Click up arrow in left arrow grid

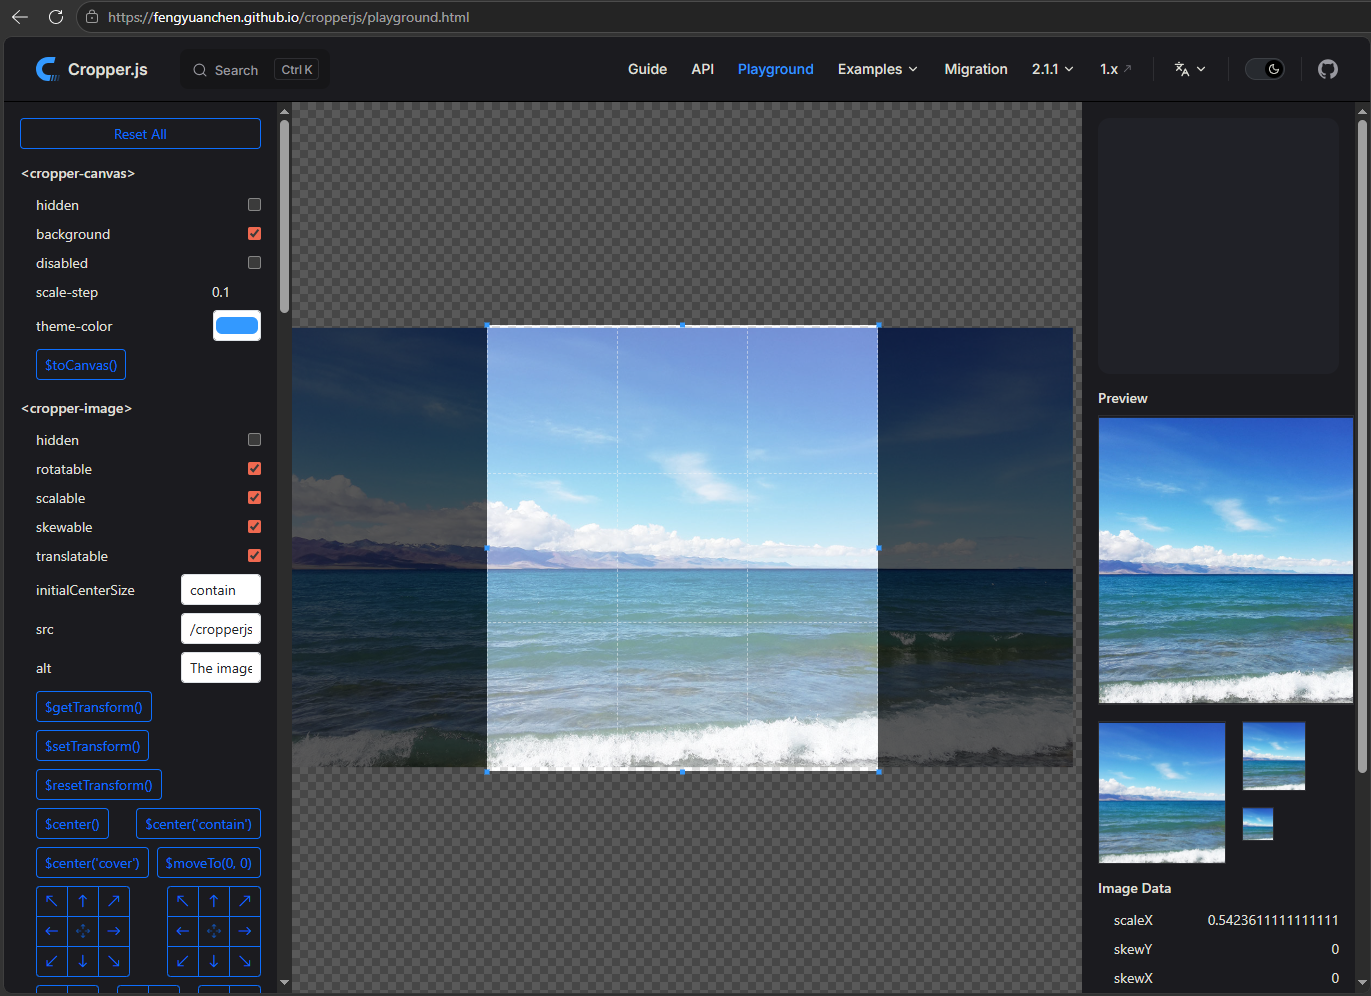[83, 901]
